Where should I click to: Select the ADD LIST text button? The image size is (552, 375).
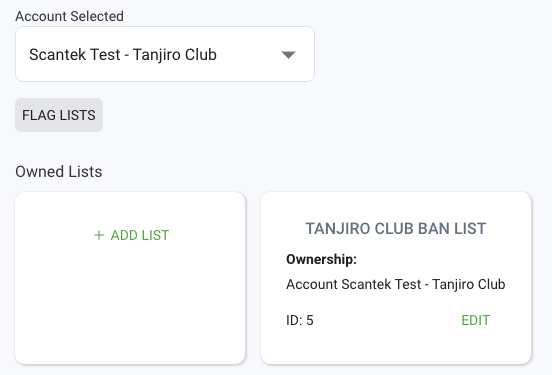point(131,235)
